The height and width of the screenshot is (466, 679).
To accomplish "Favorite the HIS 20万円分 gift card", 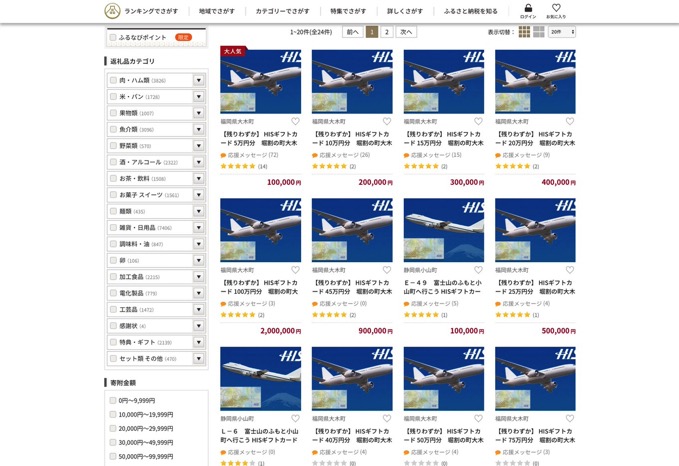I will pyautogui.click(x=570, y=121).
